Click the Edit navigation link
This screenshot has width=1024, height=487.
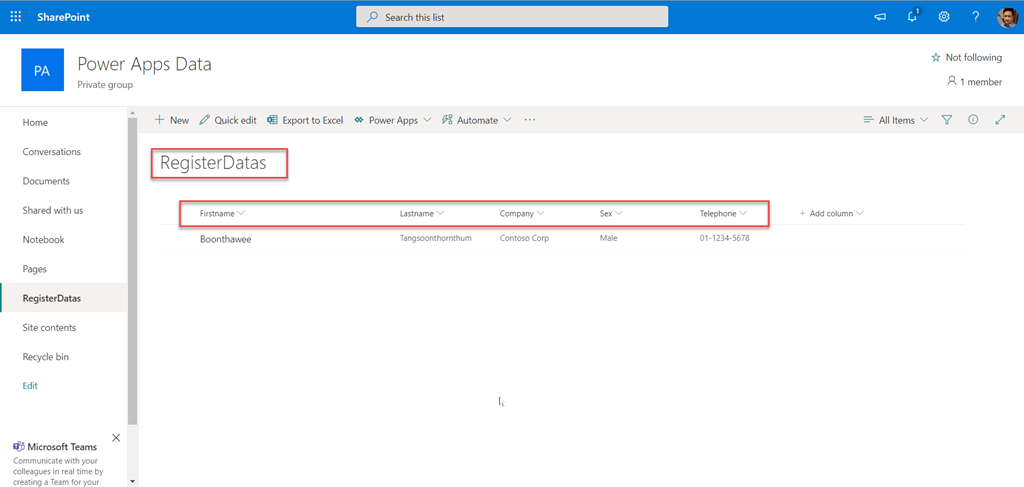(30, 386)
